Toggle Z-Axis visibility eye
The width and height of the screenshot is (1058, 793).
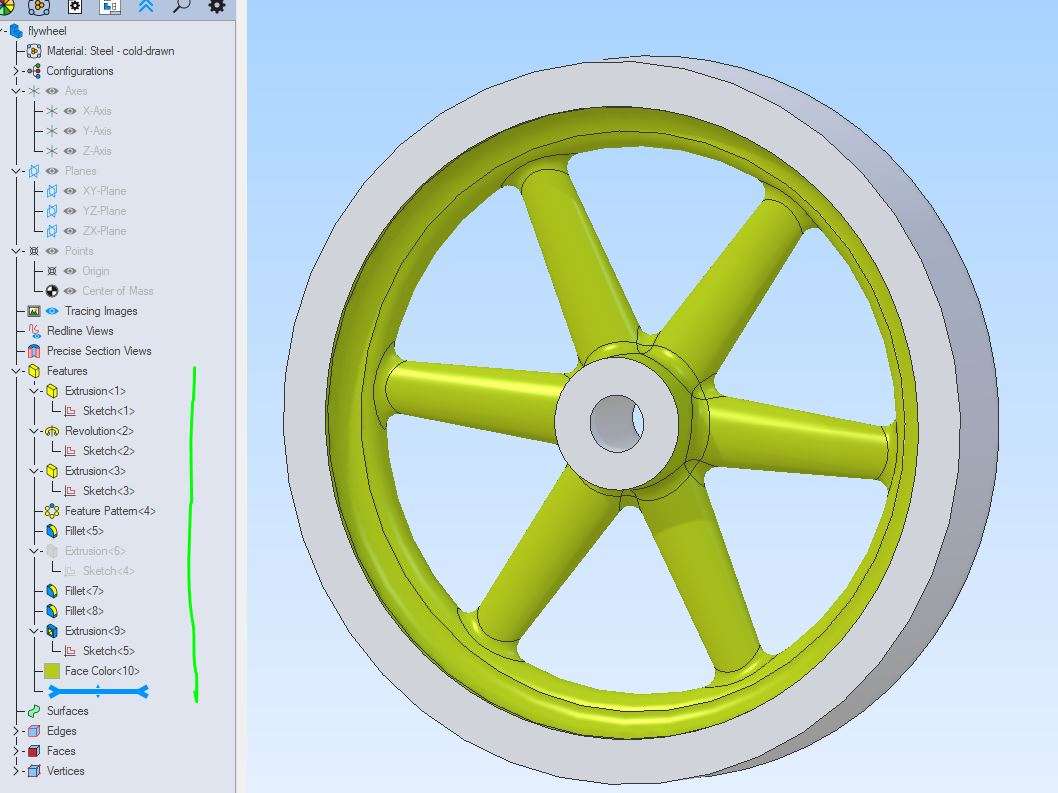pos(70,151)
